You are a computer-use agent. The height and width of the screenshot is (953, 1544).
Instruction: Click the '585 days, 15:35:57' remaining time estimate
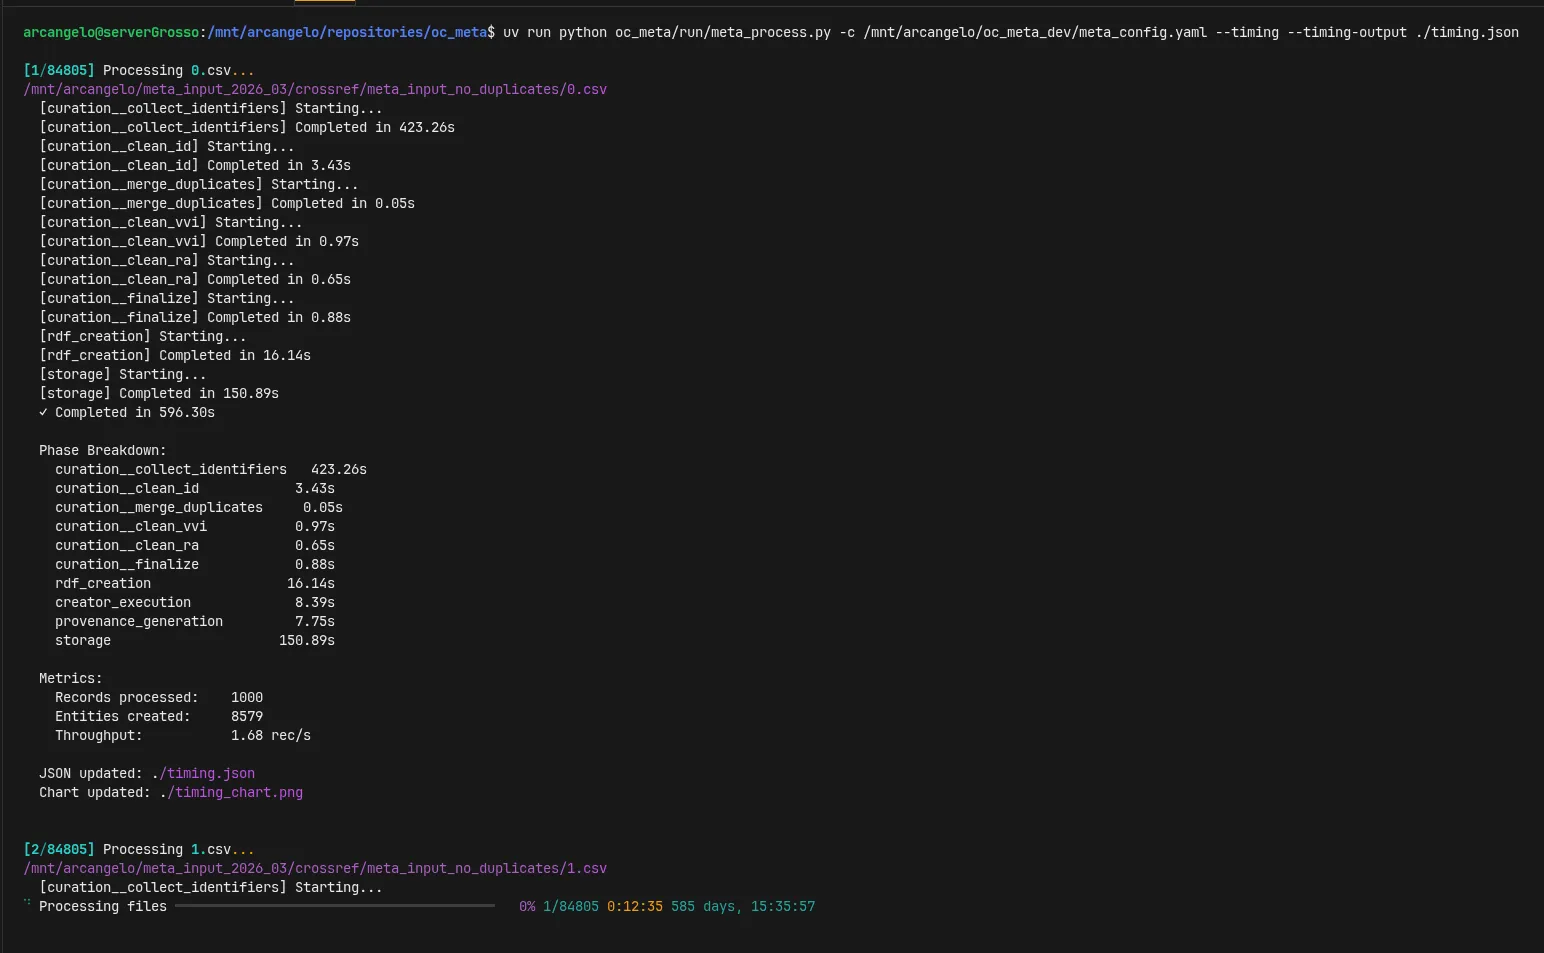(x=743, y=906)
